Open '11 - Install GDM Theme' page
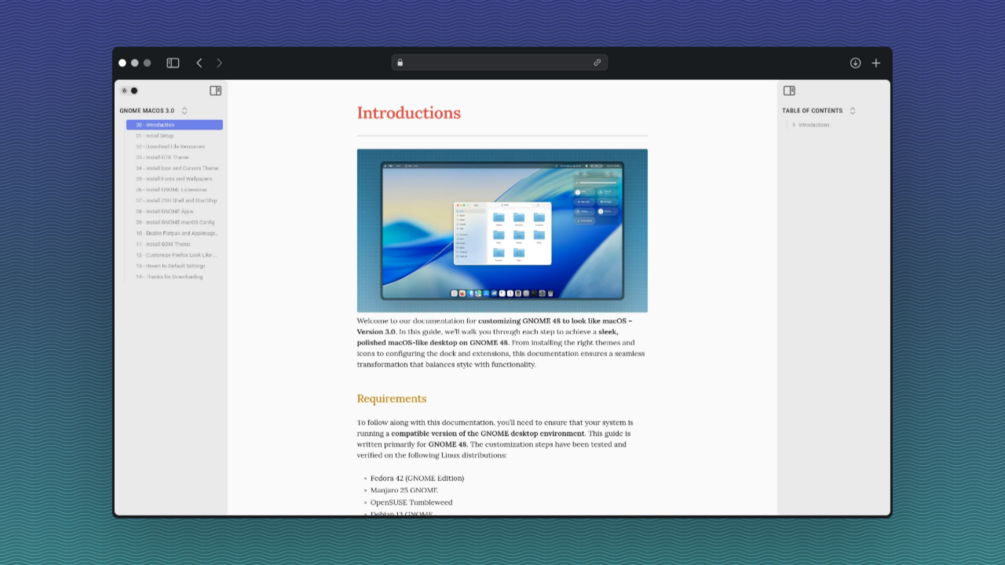The height and width of the screenshot is (565, 1005). pyautogui.click(x=163, y=244)
